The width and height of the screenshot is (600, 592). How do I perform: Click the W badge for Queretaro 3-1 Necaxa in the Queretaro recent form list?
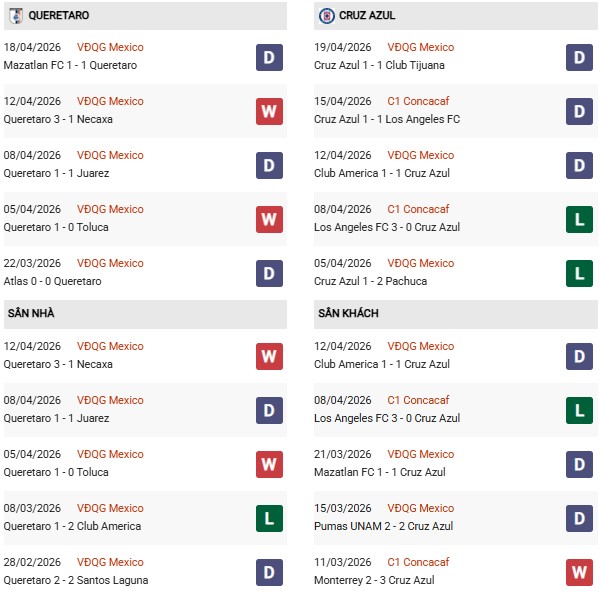tap(269, 111)
